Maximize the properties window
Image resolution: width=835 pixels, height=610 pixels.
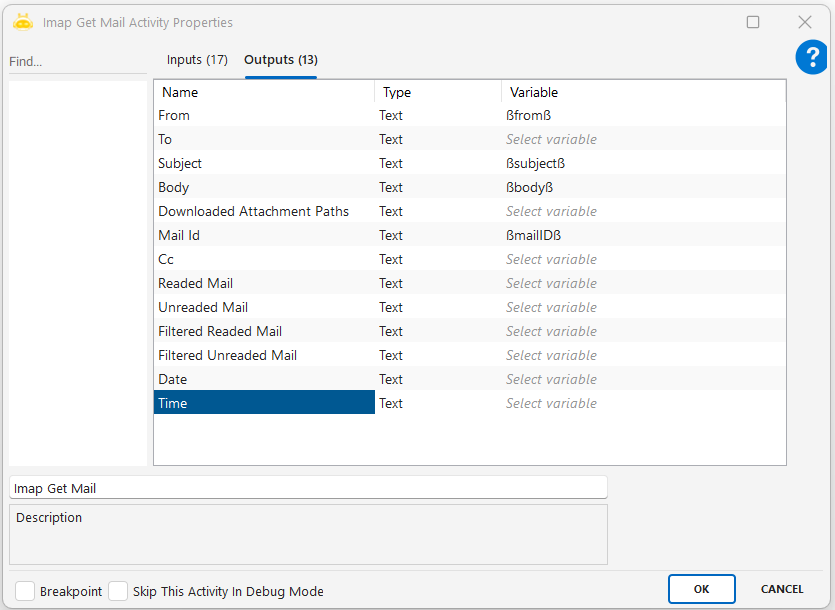point(753,22)
